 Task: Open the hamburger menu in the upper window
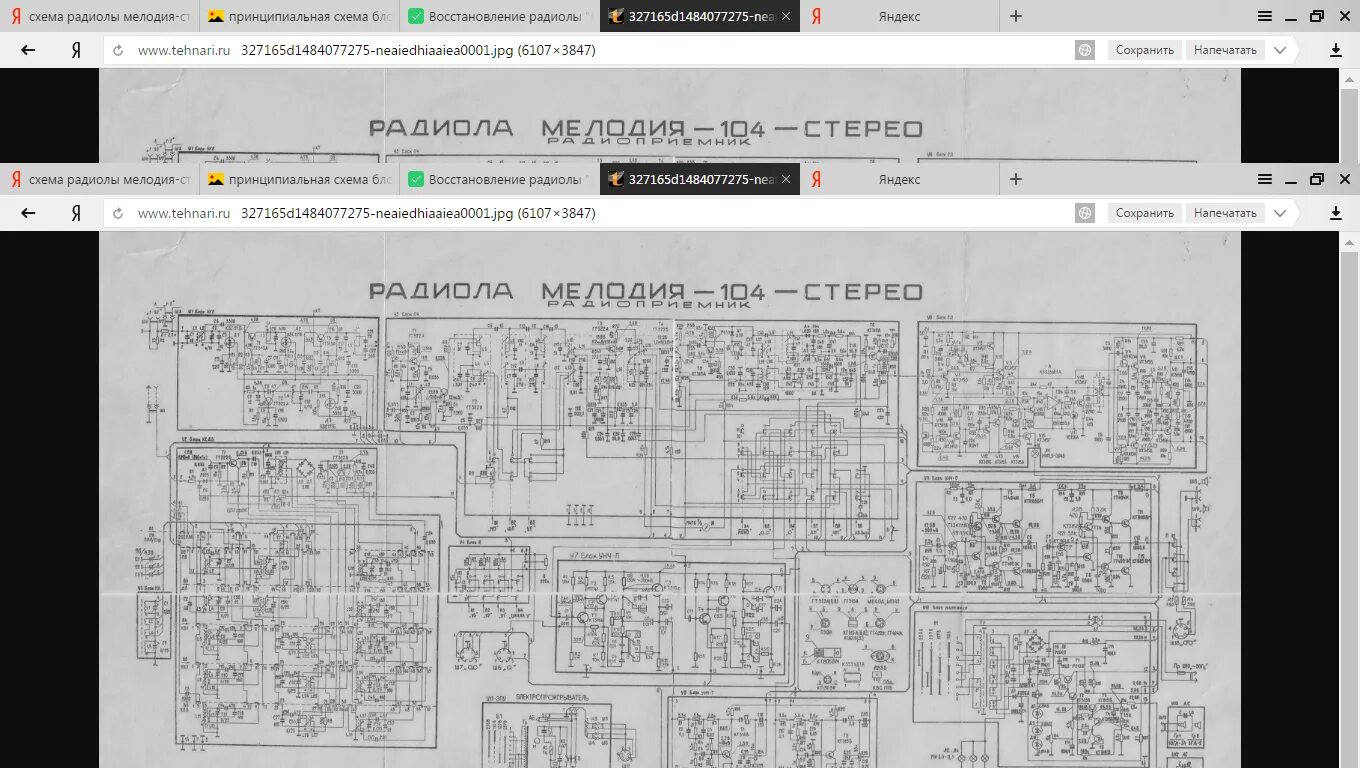1265,16
